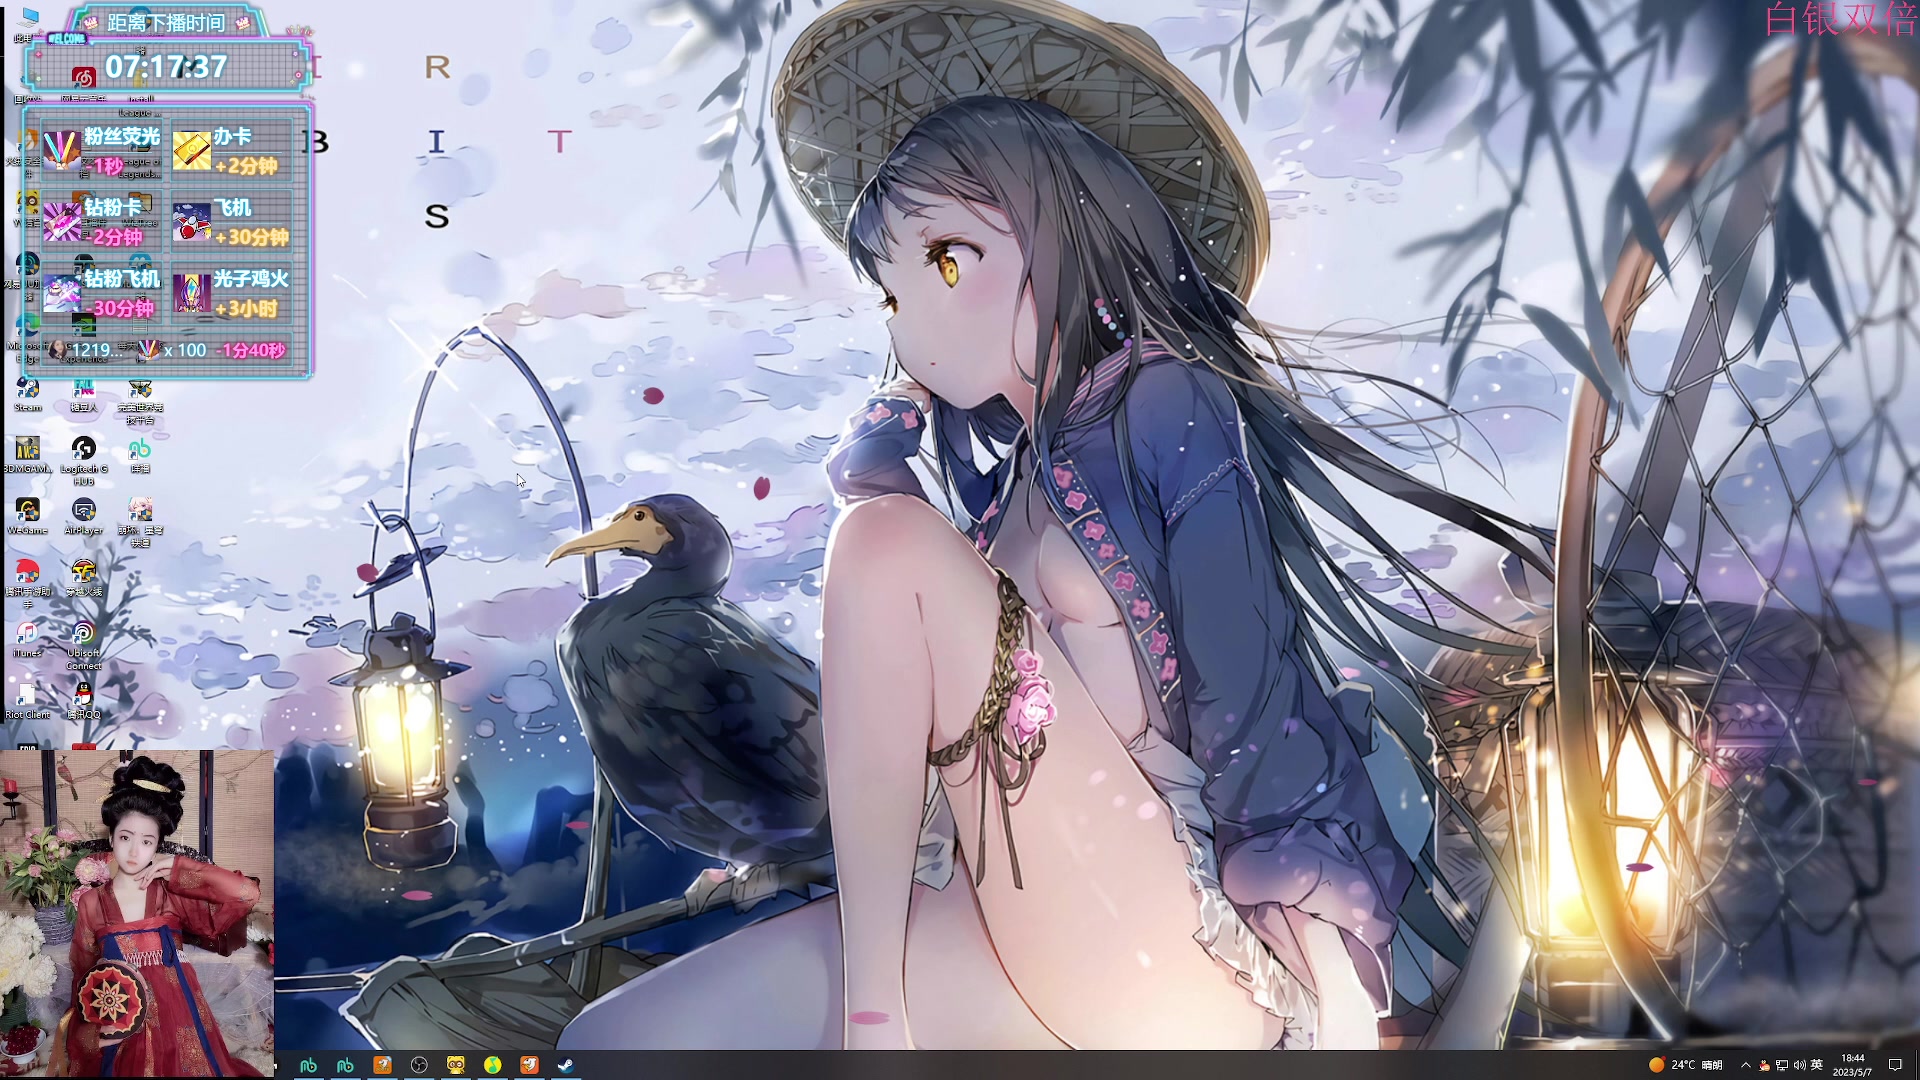Toggle the 英 input language indicator
The image size is (1920, 1080).
point(1817,1065)
